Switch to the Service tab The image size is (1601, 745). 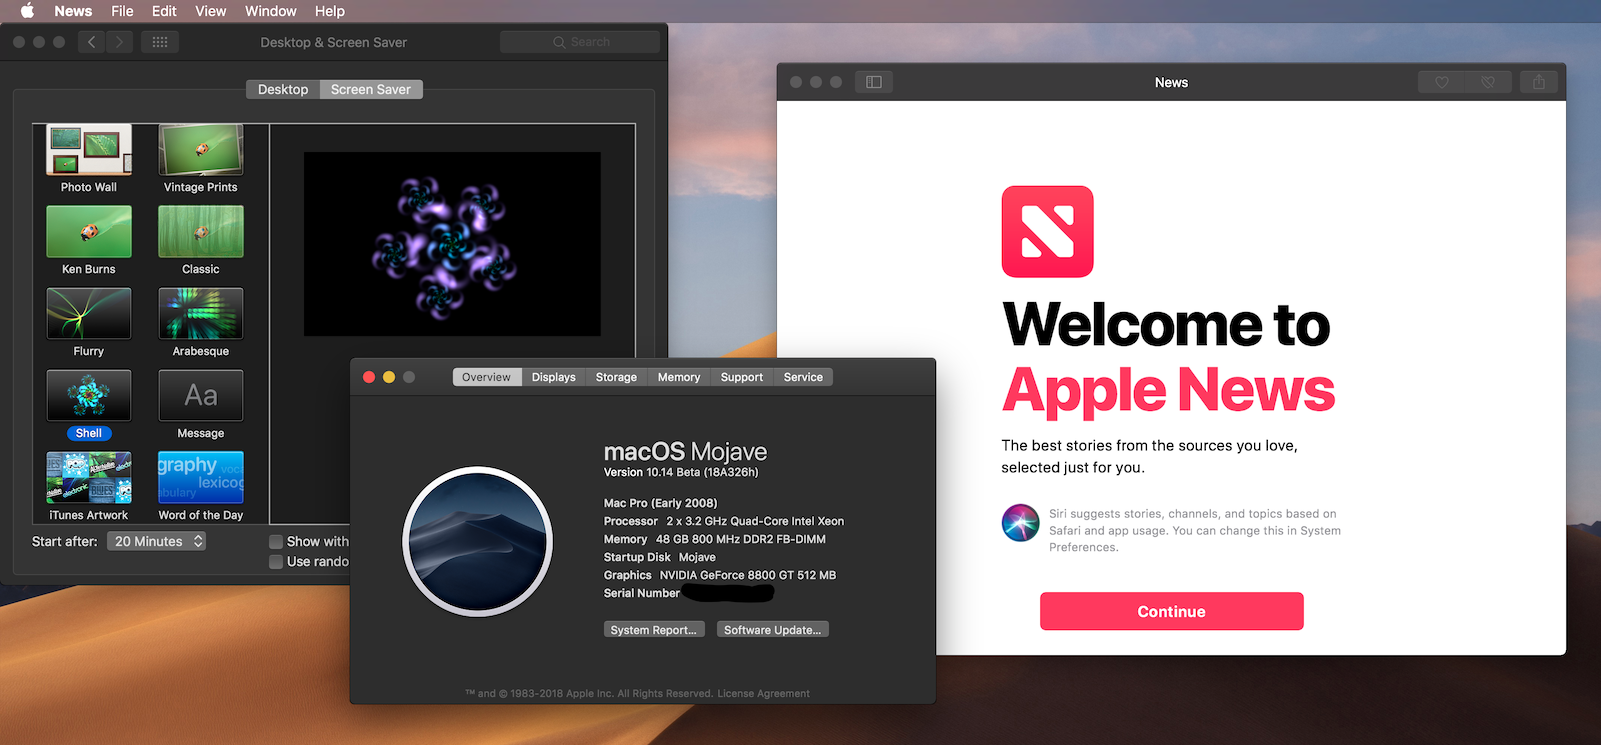click(803, 377)
